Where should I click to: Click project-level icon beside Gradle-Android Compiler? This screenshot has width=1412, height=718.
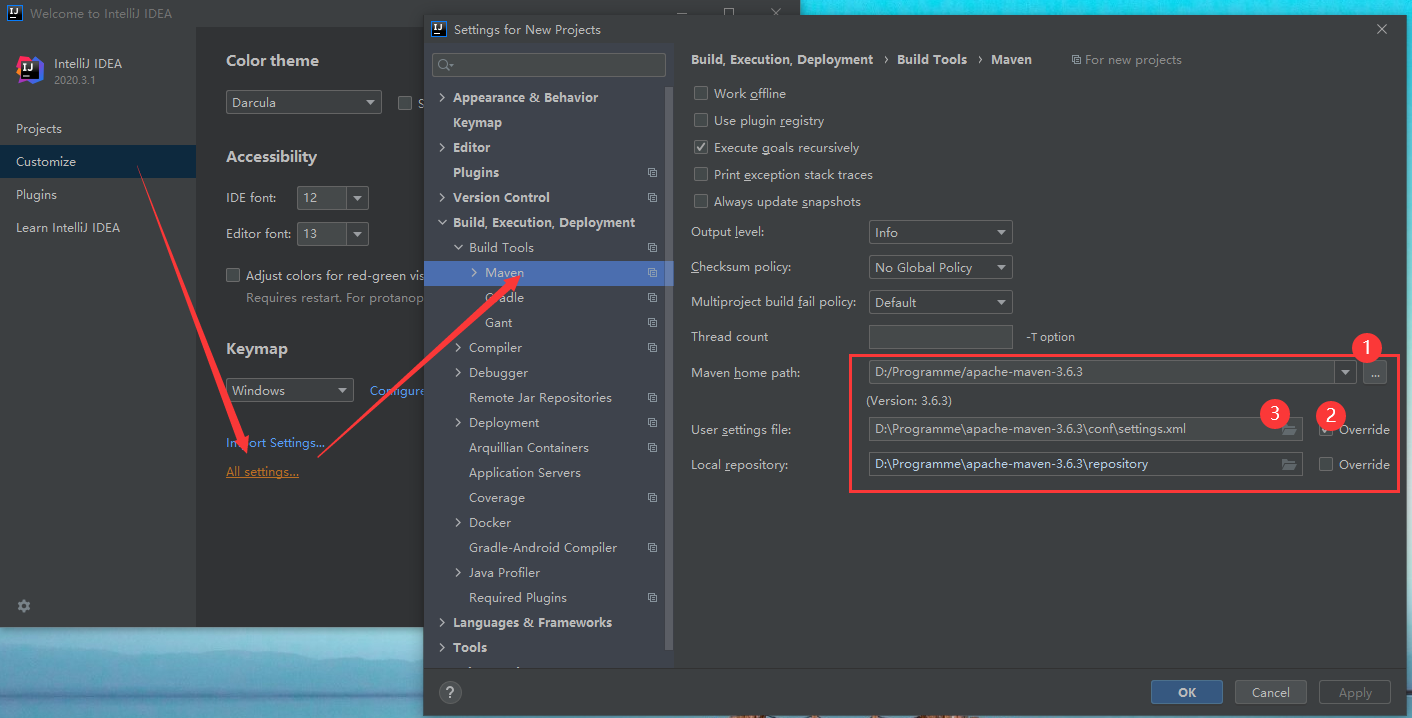pyautogui.click(x=652, y=548)
